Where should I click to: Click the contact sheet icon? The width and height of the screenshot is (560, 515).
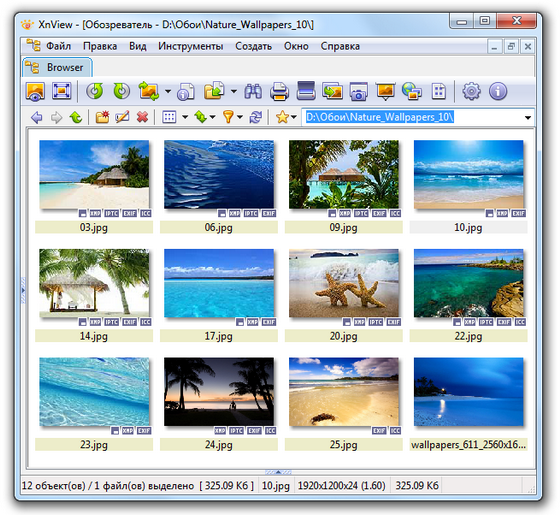click(439, 91)
